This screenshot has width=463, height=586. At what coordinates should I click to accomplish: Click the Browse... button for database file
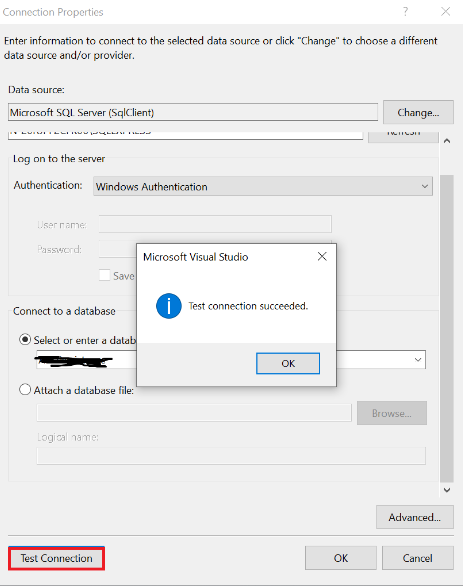tap(392, 413)
